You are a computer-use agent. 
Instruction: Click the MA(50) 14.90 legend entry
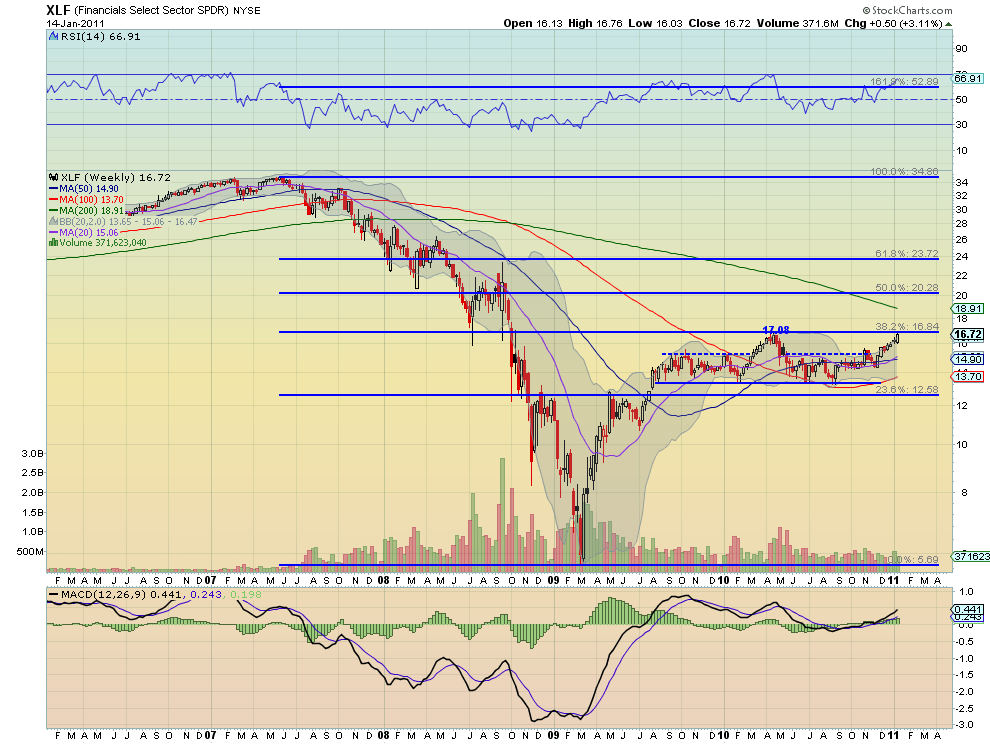[88, 189]
